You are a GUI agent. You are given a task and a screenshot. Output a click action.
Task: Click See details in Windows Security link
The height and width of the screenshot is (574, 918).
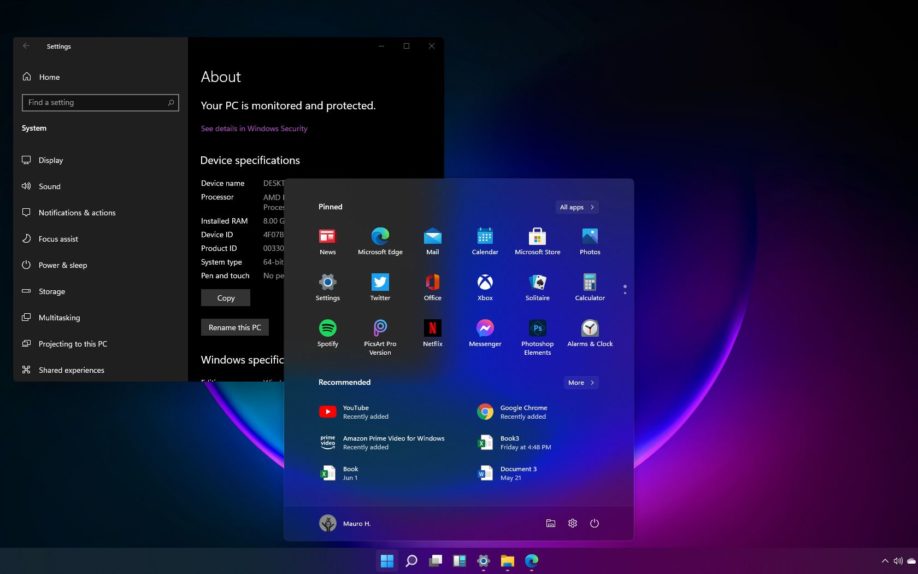(254, 128)
